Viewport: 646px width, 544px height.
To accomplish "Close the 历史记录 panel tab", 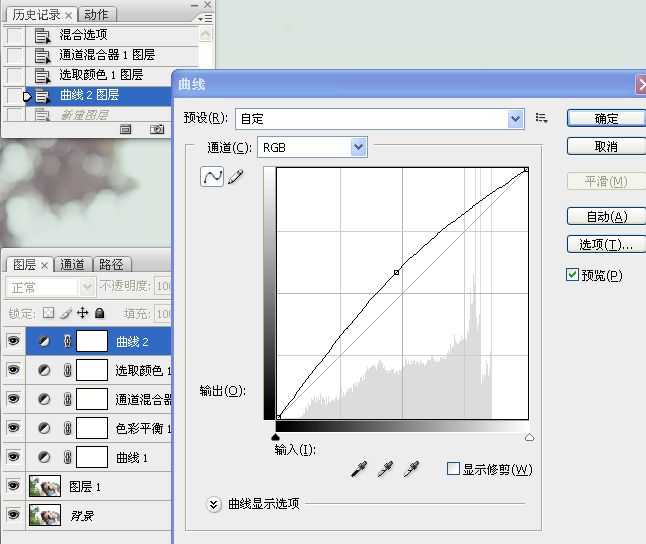I will click(68, 16).
